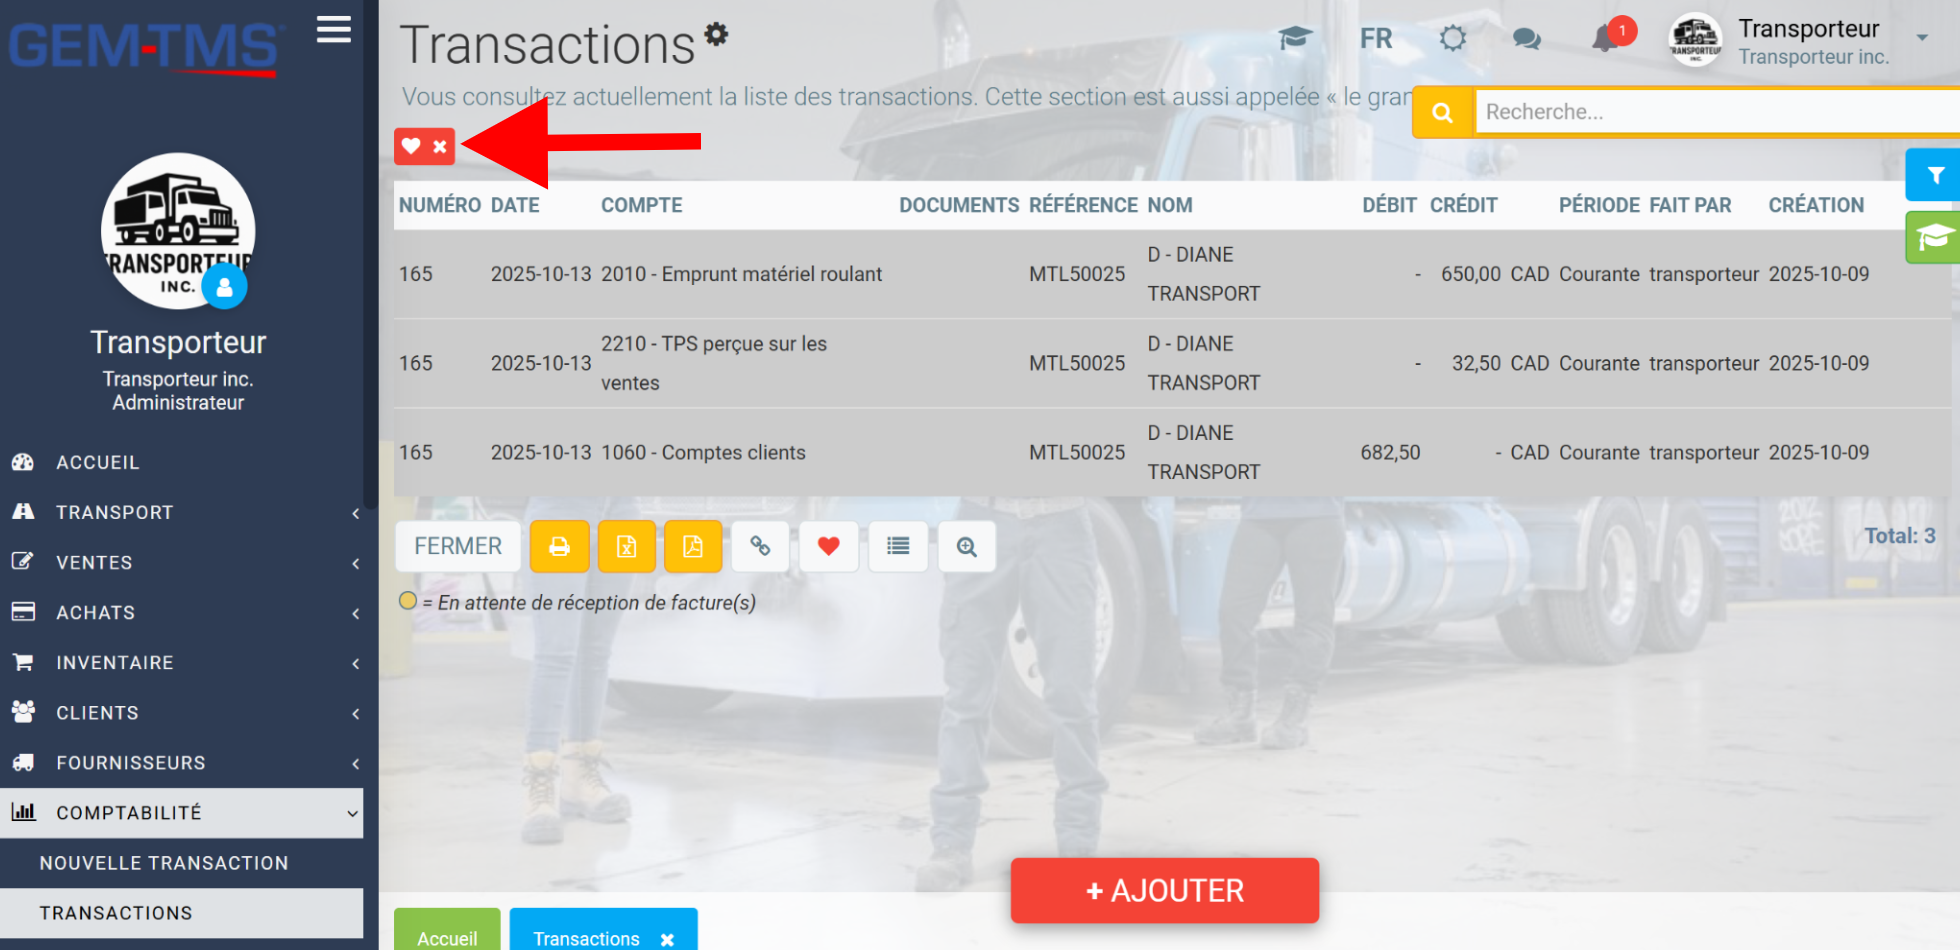This screenshot has width=1960, height=952.
Task: Click the link chain icon button
Action: pyautogui.click(x=760, y=547)
